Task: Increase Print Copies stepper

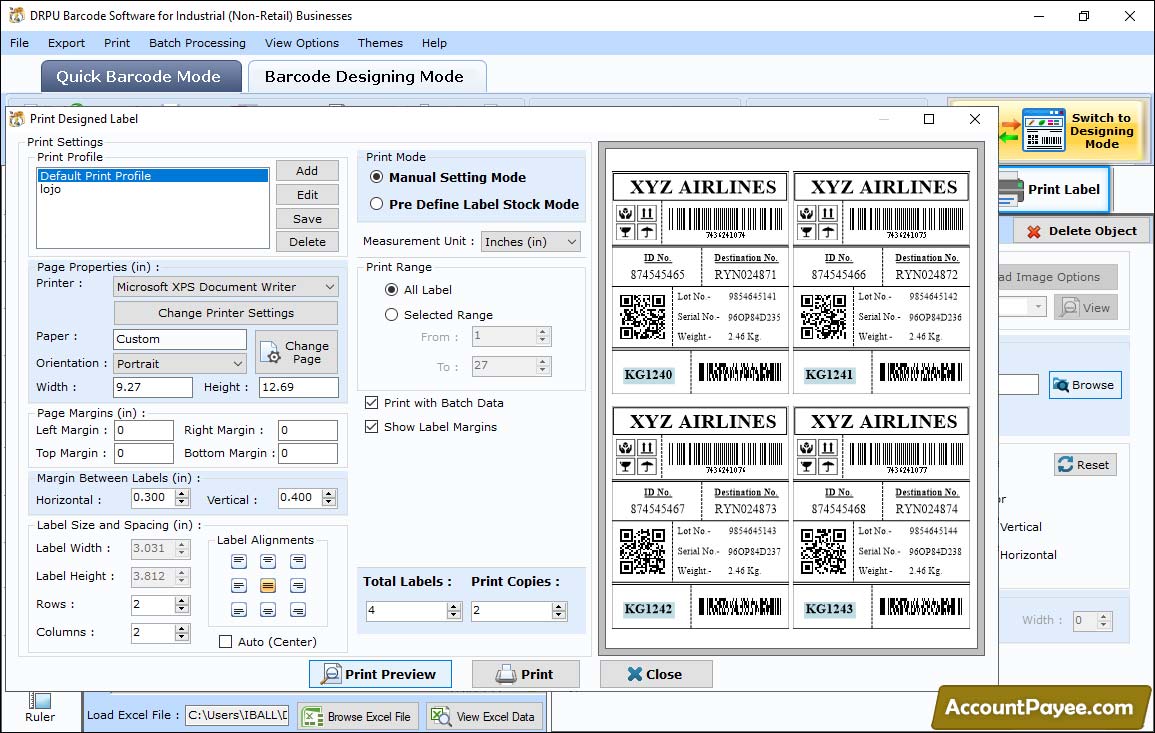Action: click(x=558, y=606)
